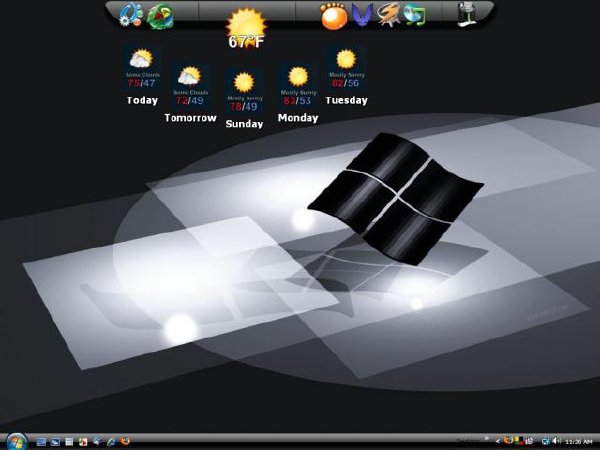Open the red-green quick launch icon

[x=83, y=442]
